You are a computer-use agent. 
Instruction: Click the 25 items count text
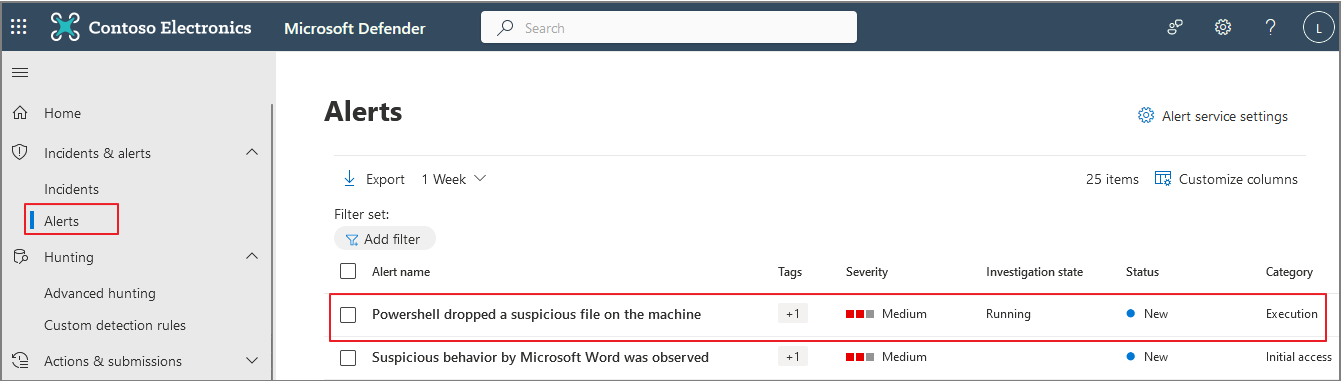[1112, 179]
